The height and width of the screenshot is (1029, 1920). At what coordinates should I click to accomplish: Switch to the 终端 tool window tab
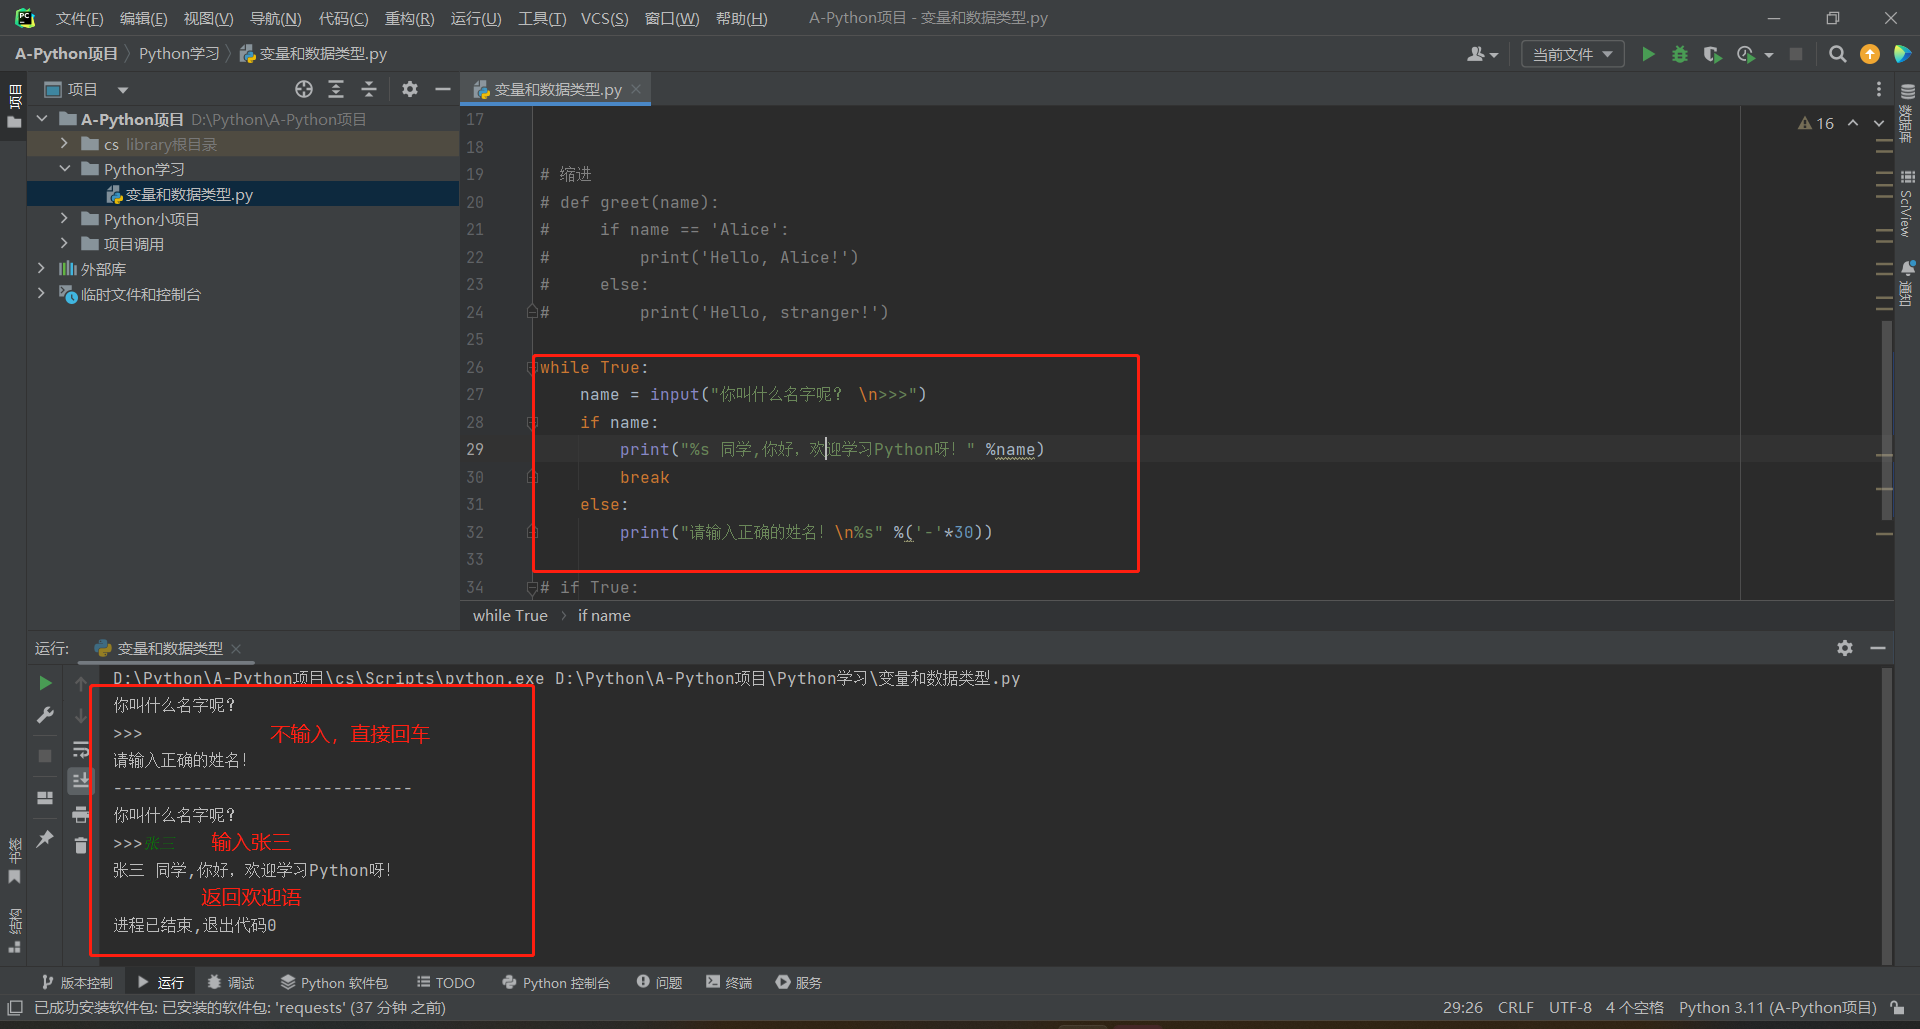[x=729, y=983]
